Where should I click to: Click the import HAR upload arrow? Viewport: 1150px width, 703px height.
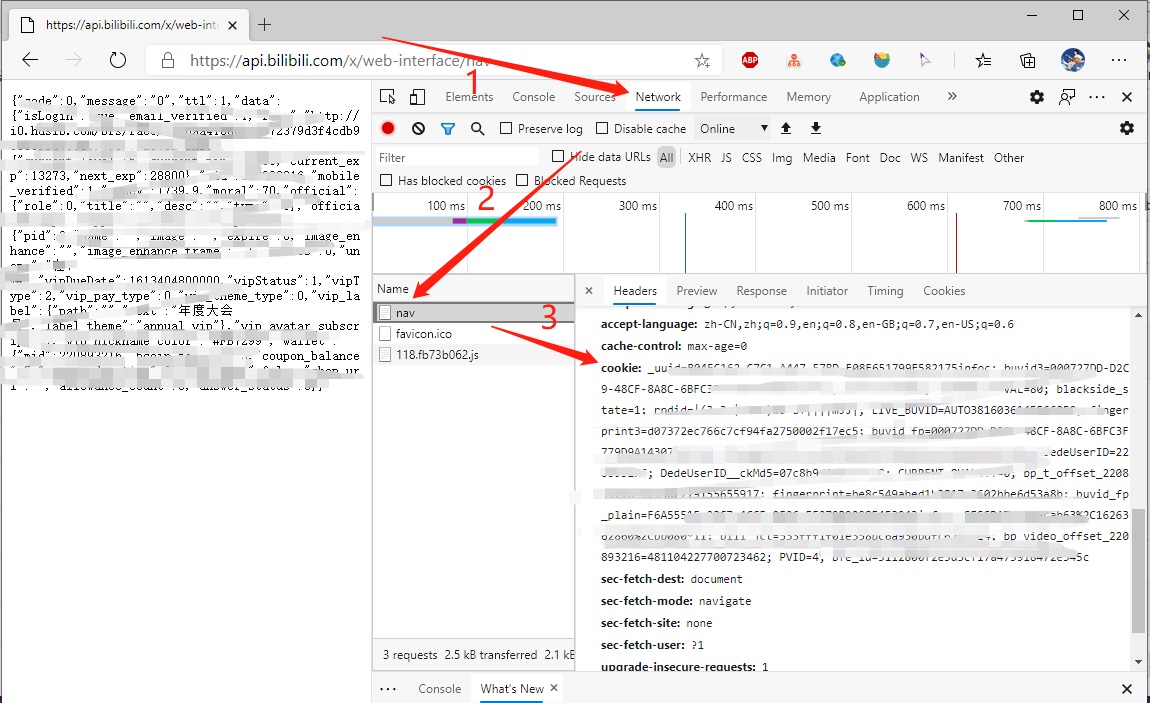(x=786, y=128)
